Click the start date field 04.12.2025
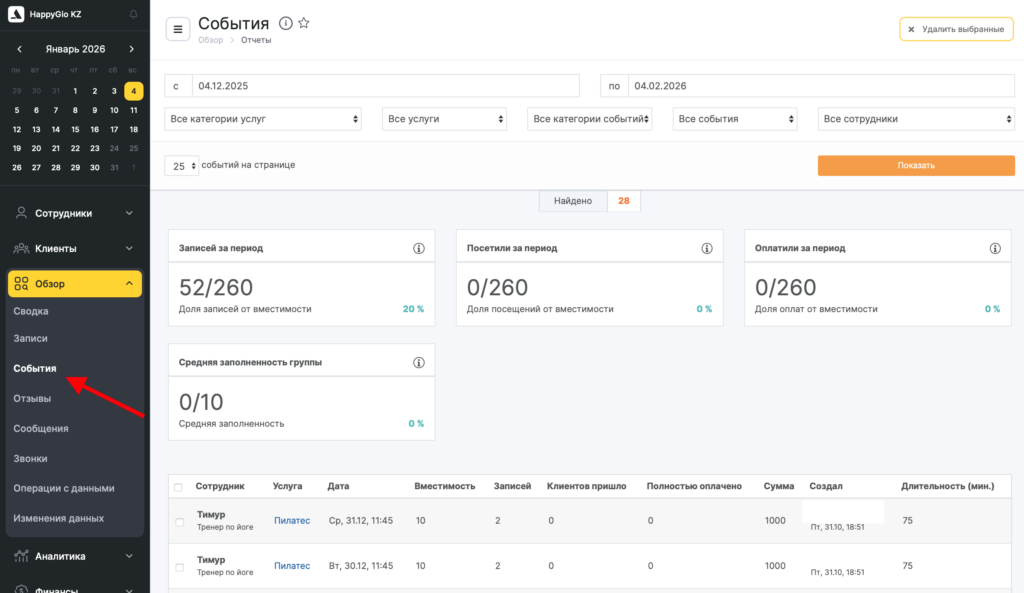Image resolution: width=1024 pixels, height=593 pixels. click(x=385, y=86)
